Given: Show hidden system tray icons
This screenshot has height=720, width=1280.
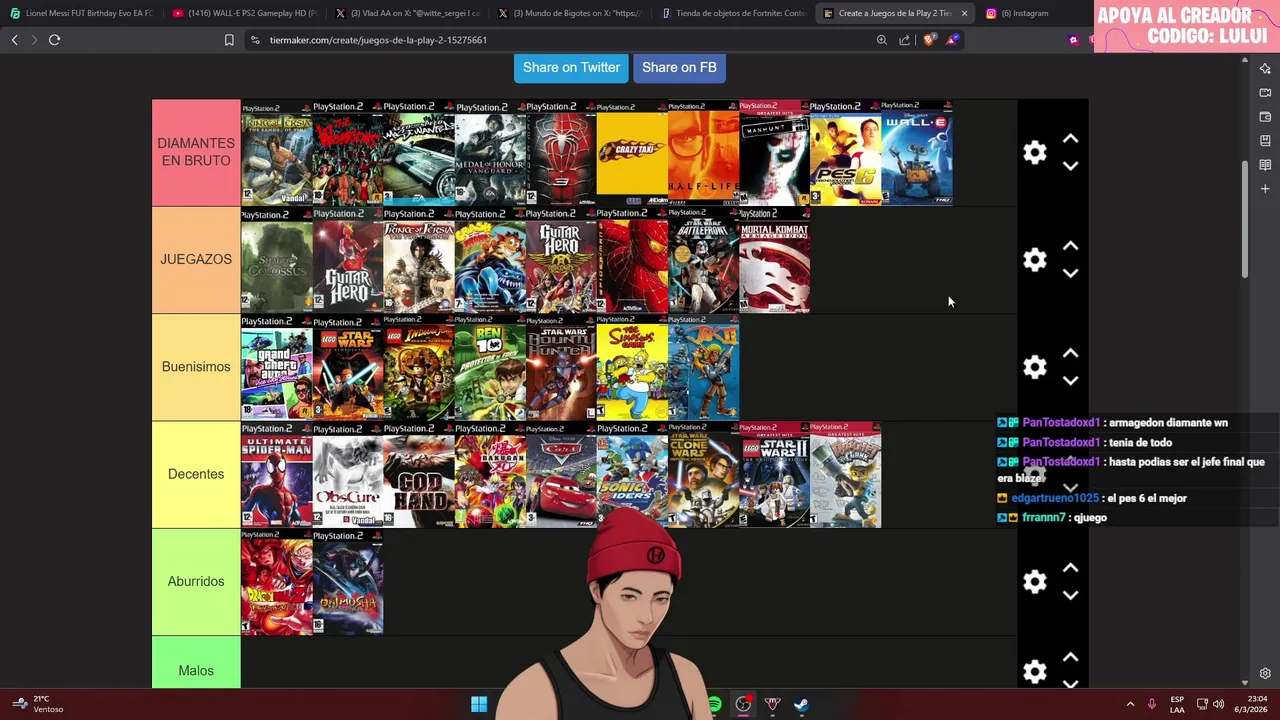Looking at the screenshot, I should coord(1130,704).
